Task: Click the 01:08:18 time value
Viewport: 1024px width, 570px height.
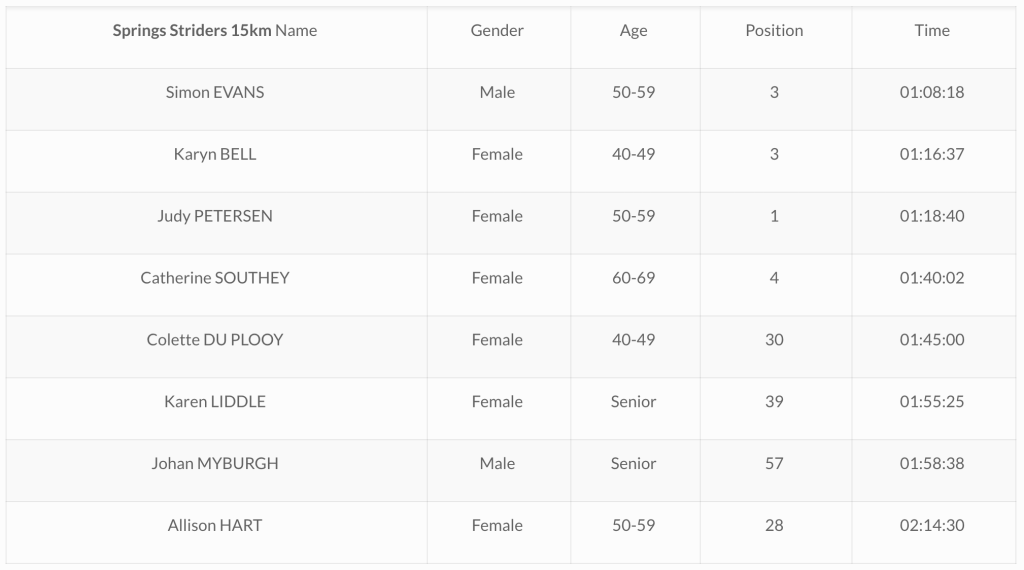Action: (x=932, y=92)
